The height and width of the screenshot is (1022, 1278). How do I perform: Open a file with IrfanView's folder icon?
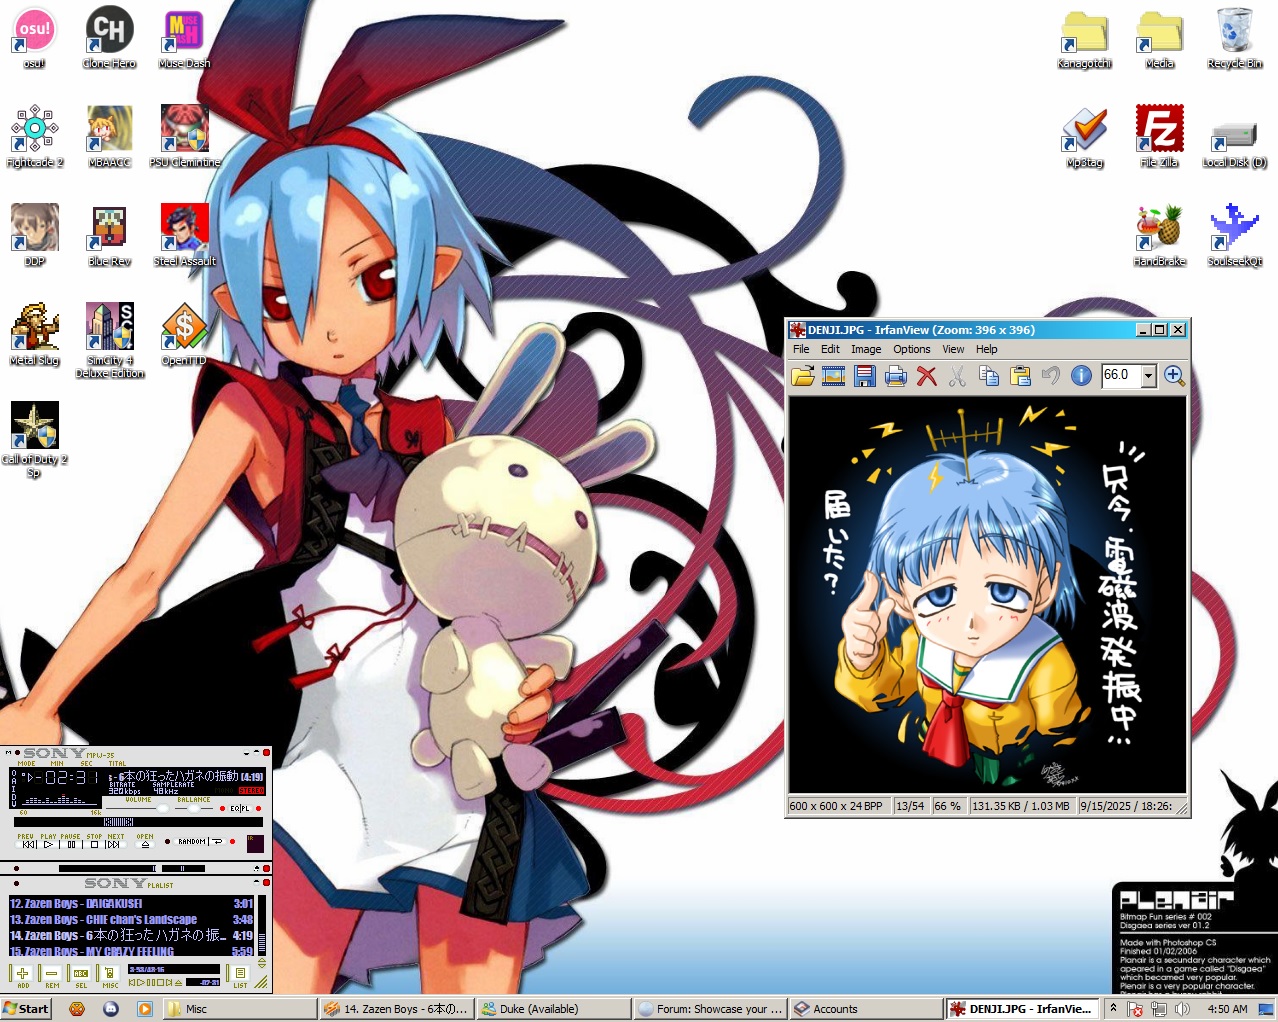point(802,375)
